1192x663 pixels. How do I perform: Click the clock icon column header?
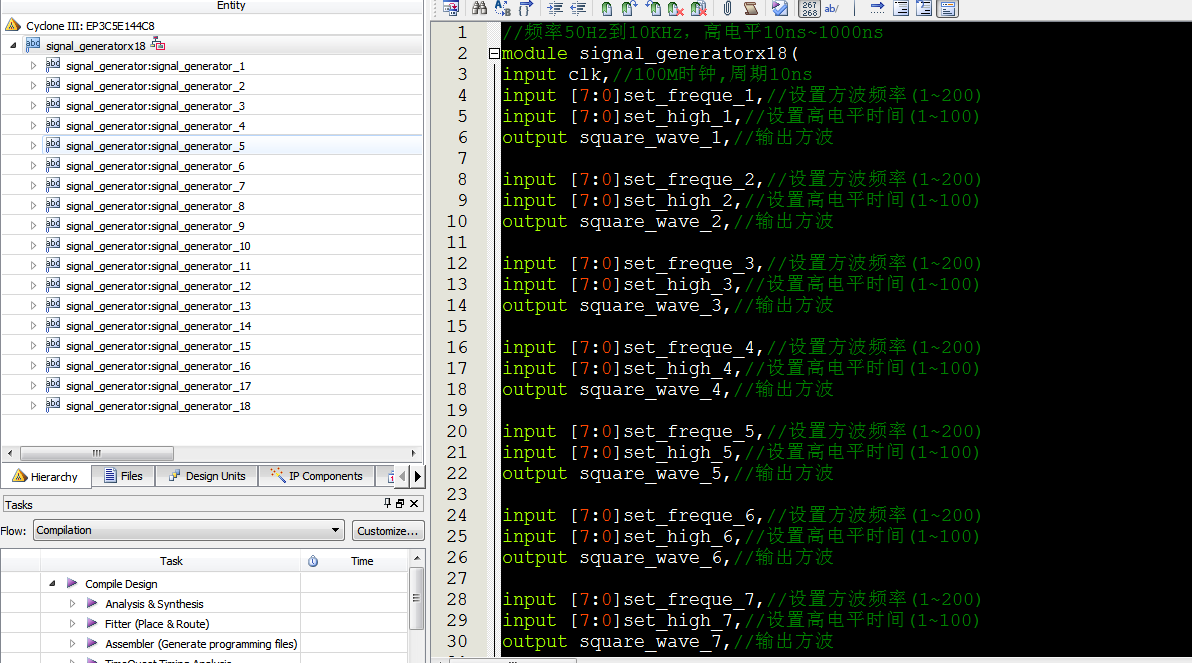tap(313, 561)
